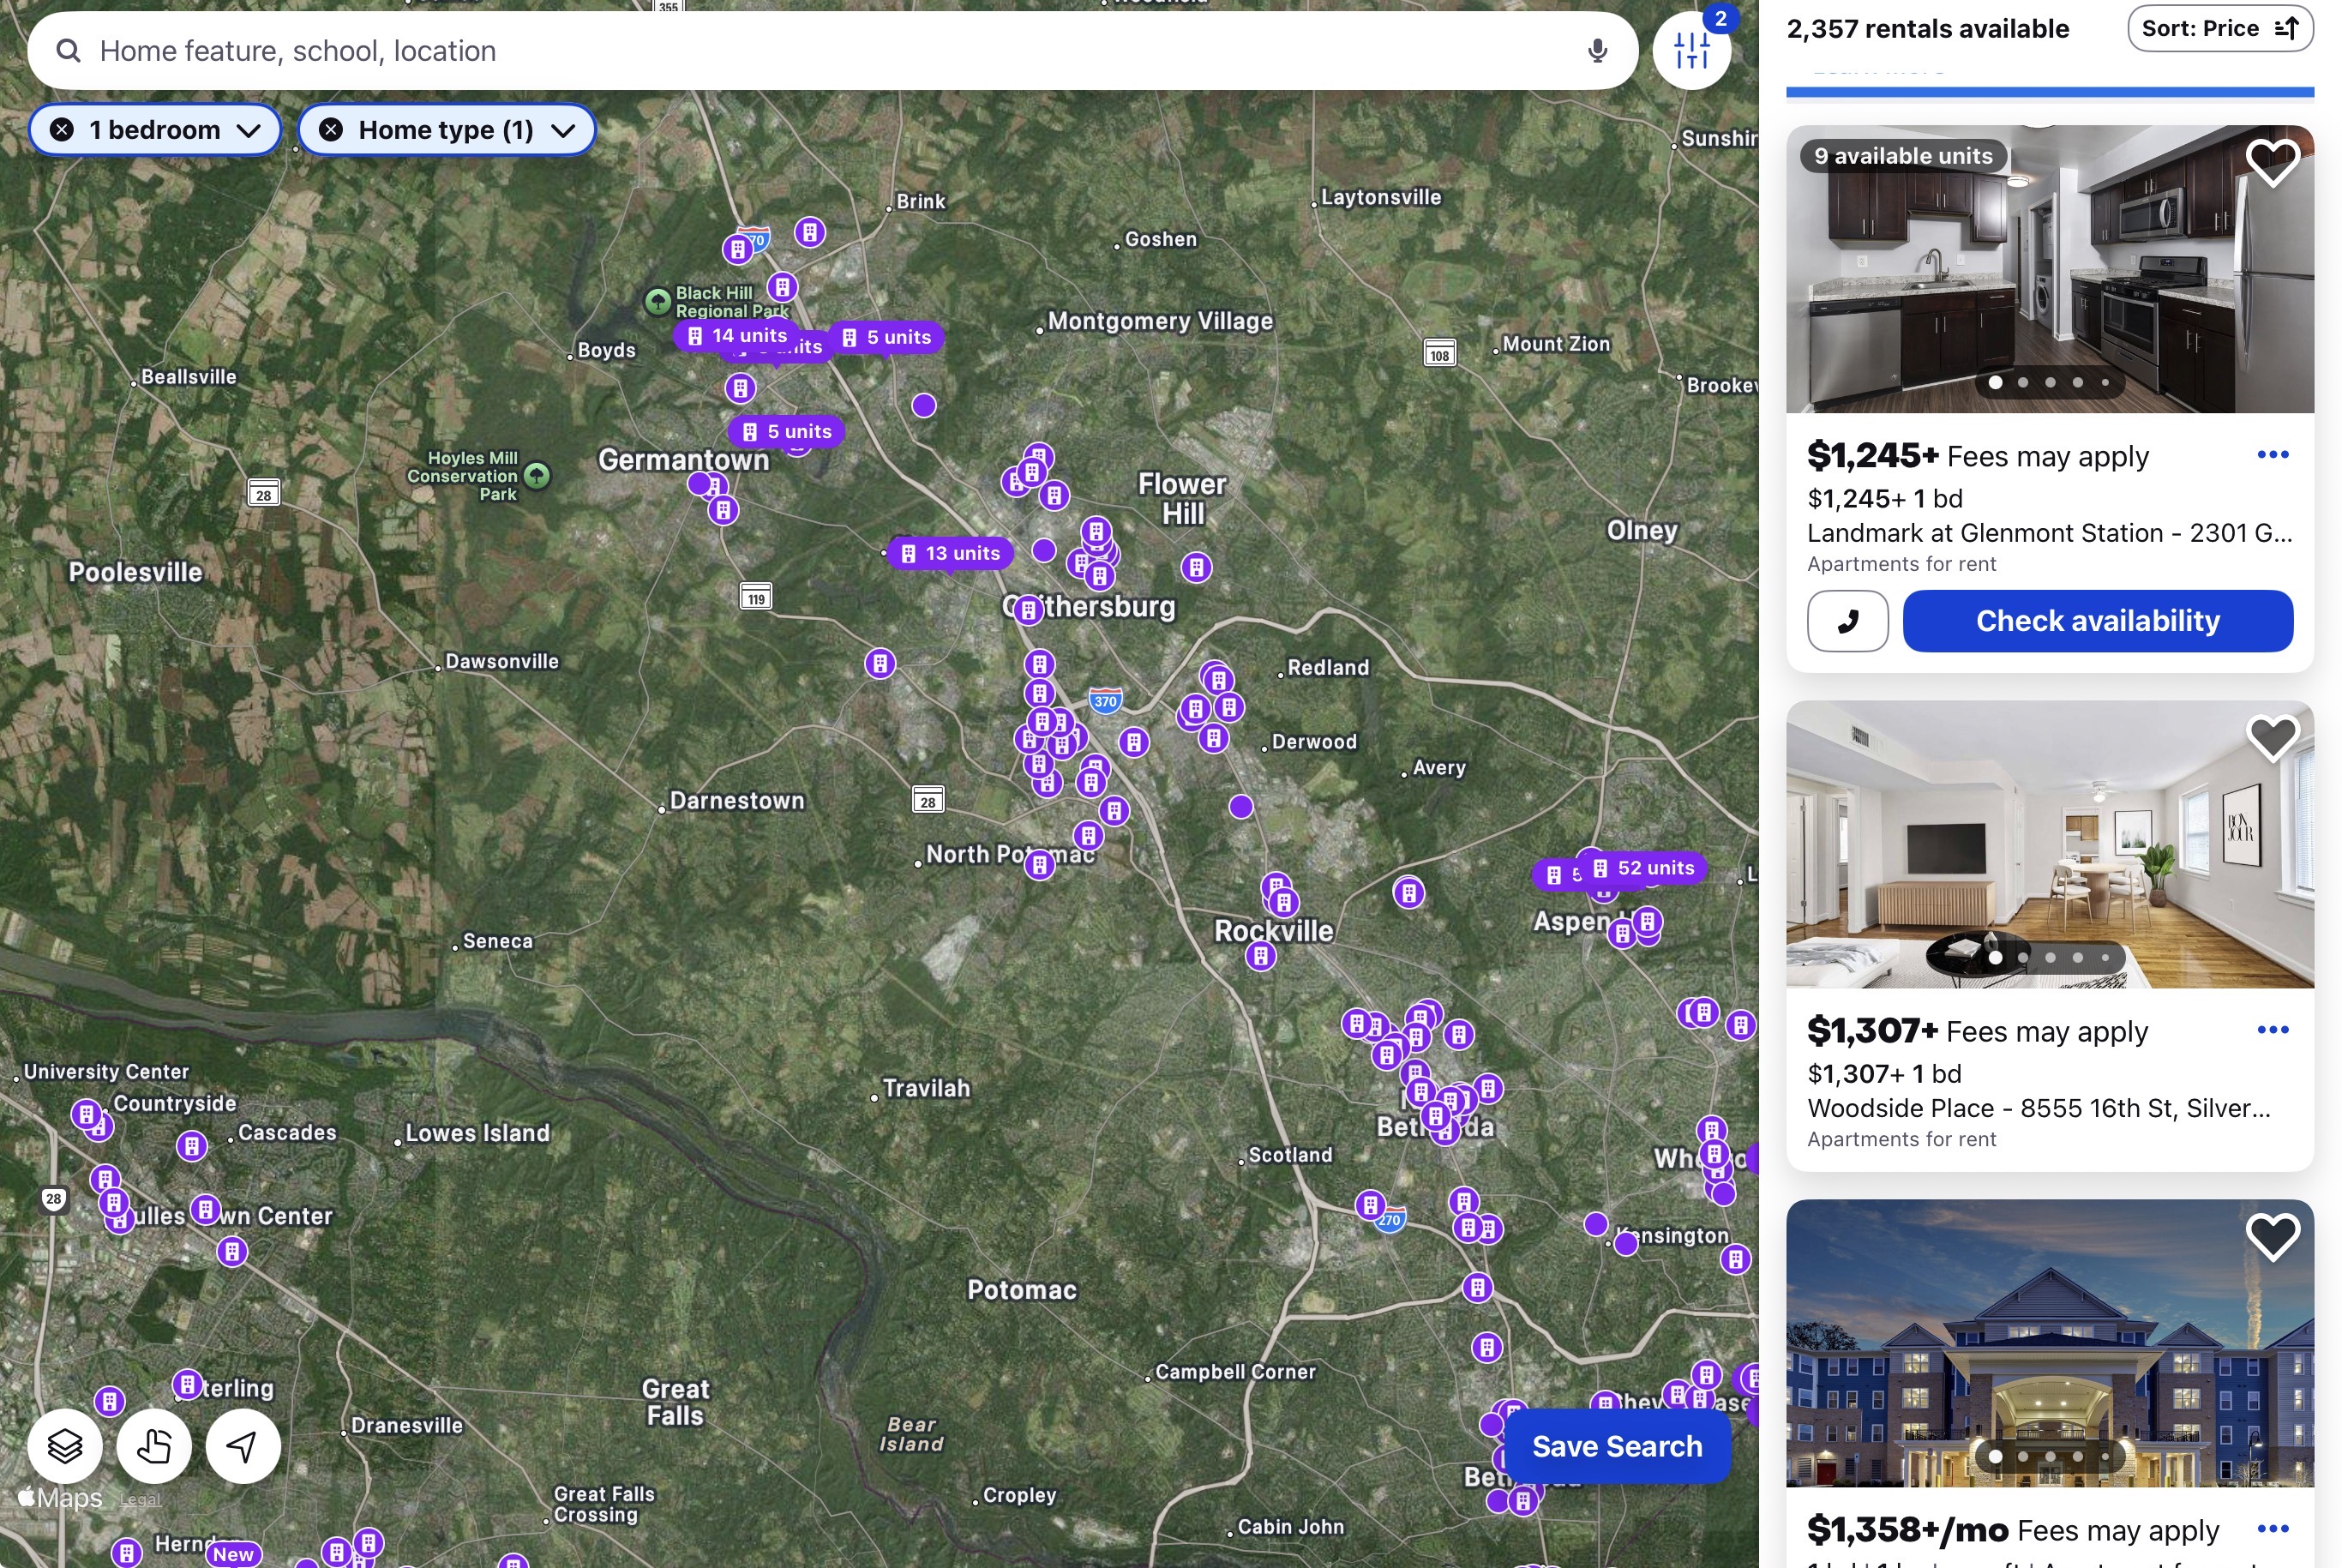Click the map layers icon
2342x1568 pixels.
65,1446
